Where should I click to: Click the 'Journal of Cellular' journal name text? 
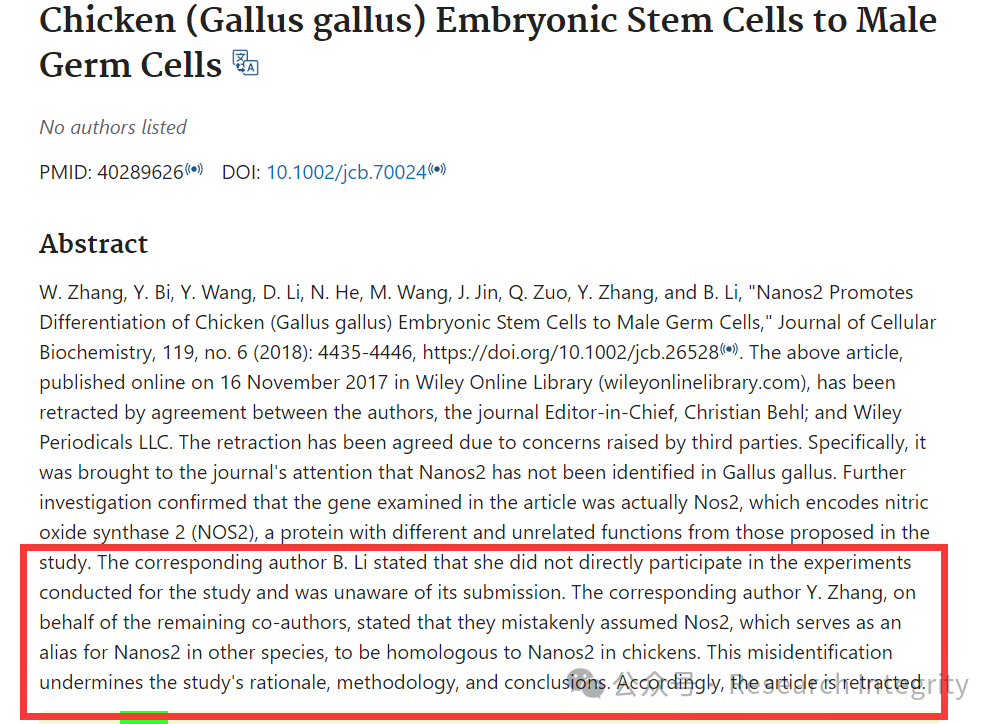[x=857, y=323]
